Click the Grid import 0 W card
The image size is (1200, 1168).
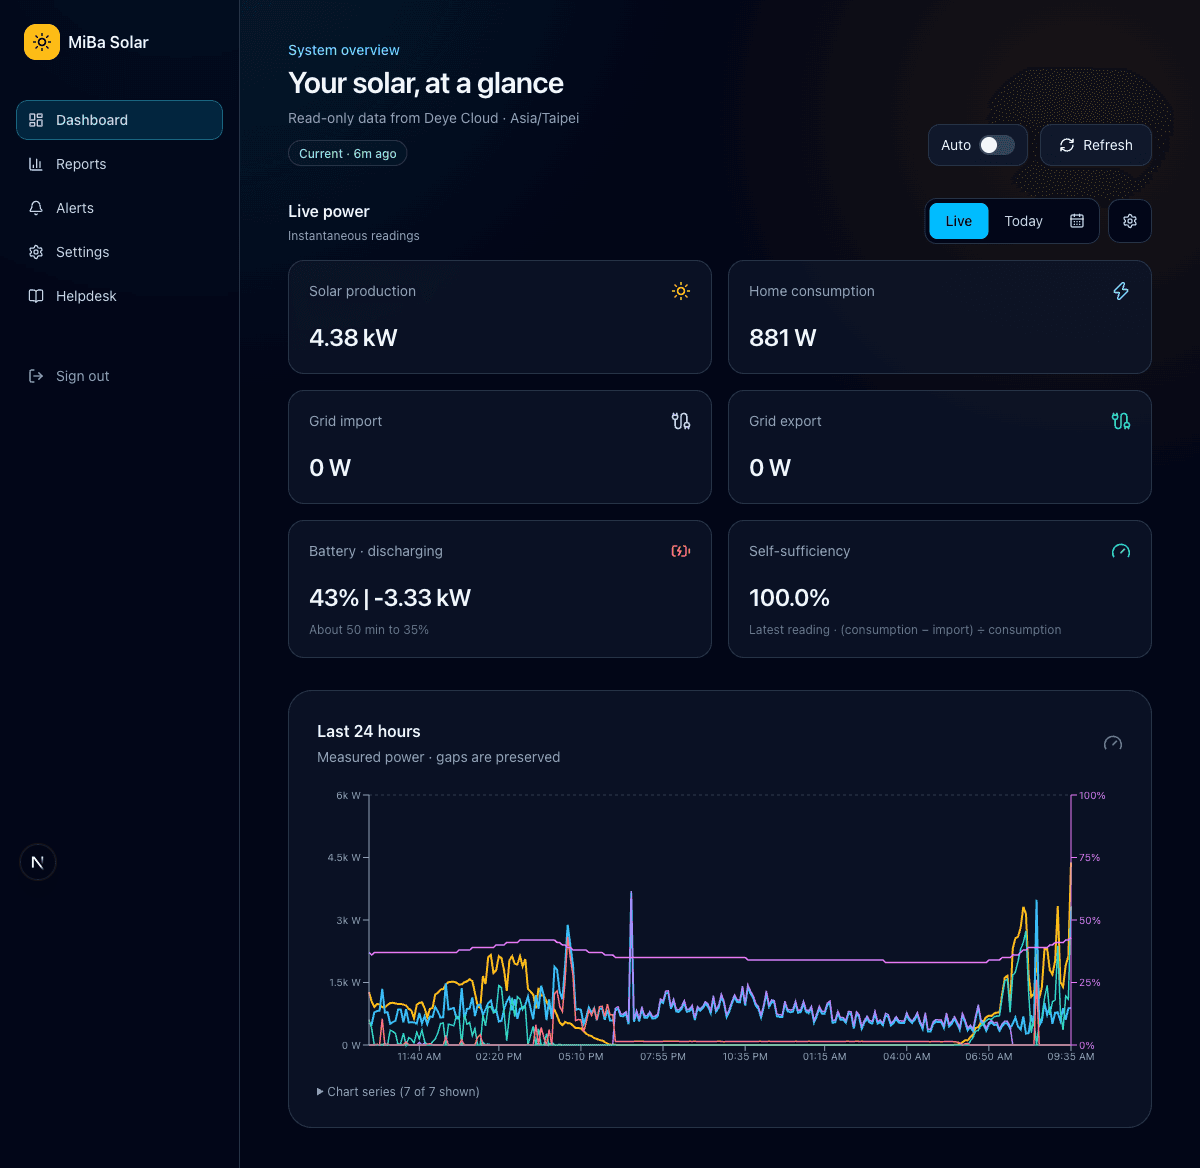tap(500, 447)
